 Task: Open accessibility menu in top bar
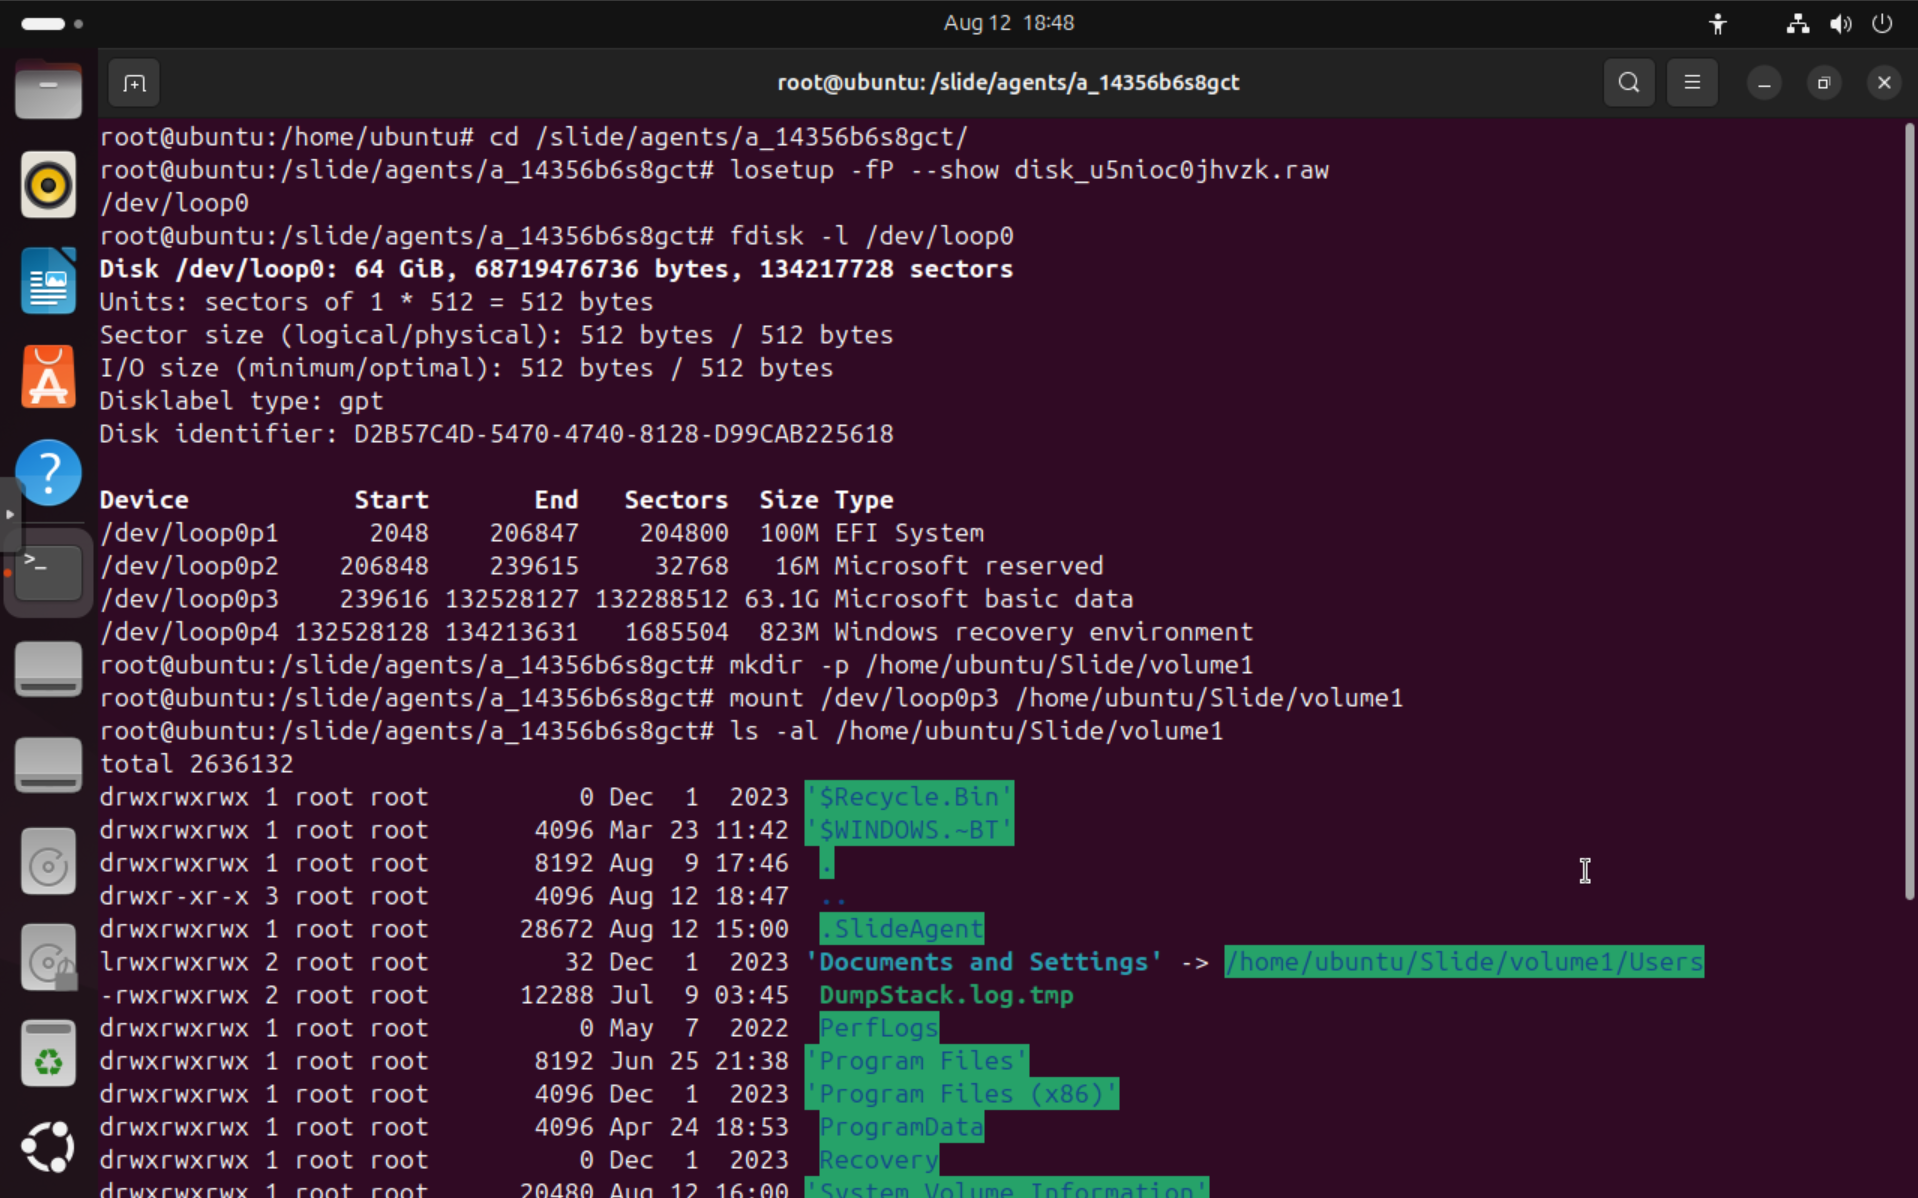click(x=1717, y=23)
